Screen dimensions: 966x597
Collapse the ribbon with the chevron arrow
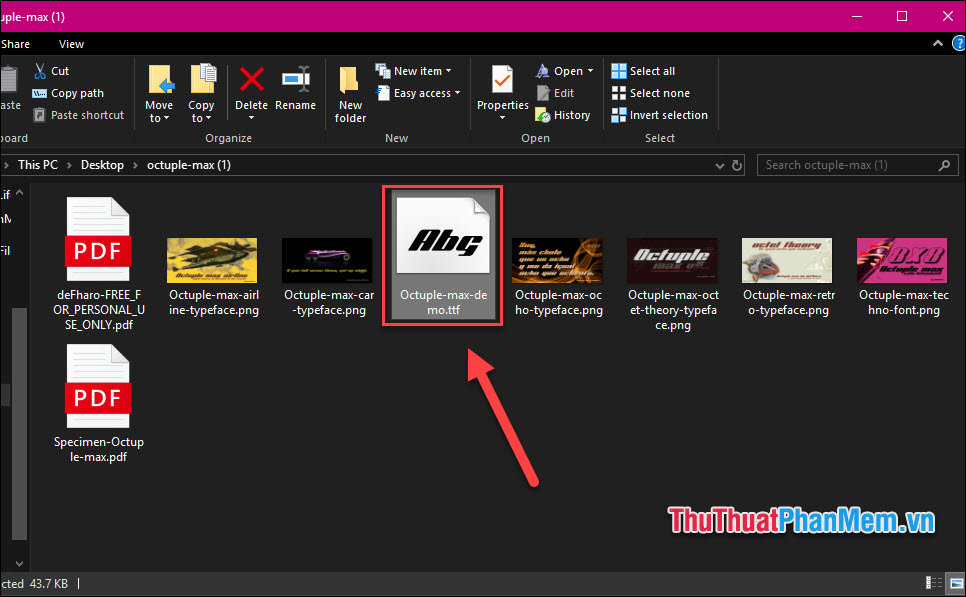coord(937,43)
